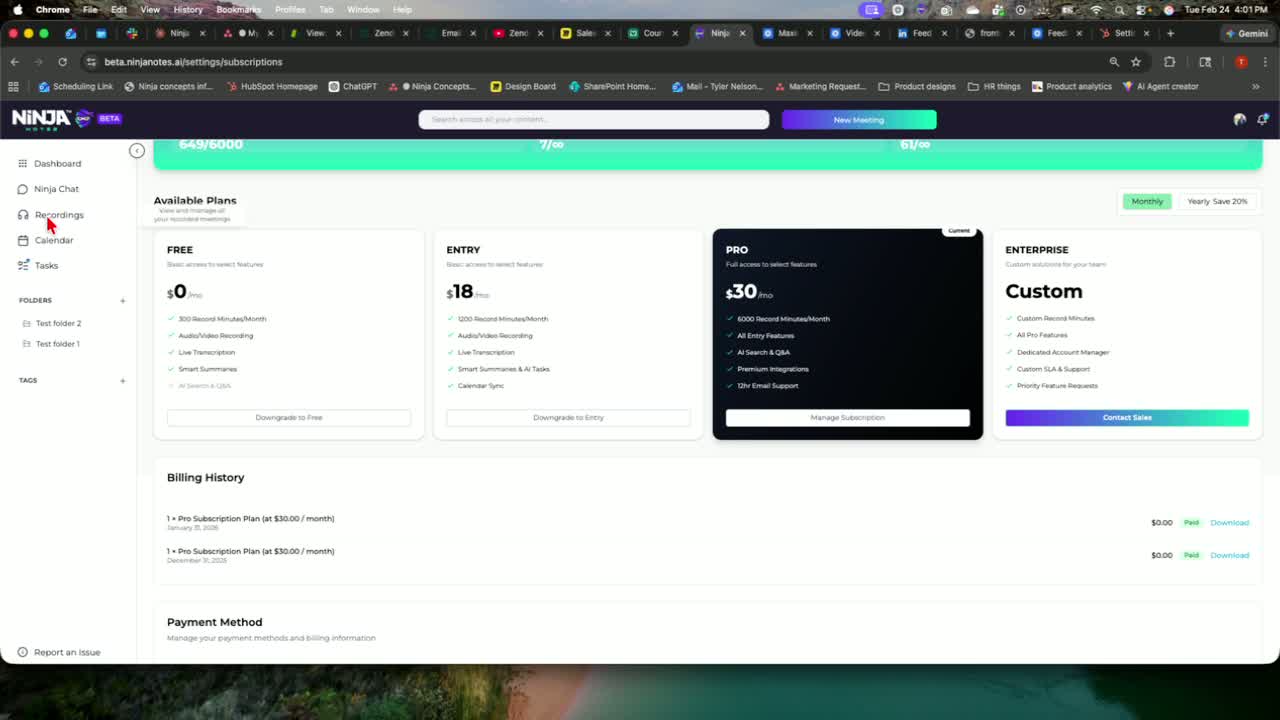Open a new browser tab
1280x720 pixels.
(1170, 33)
